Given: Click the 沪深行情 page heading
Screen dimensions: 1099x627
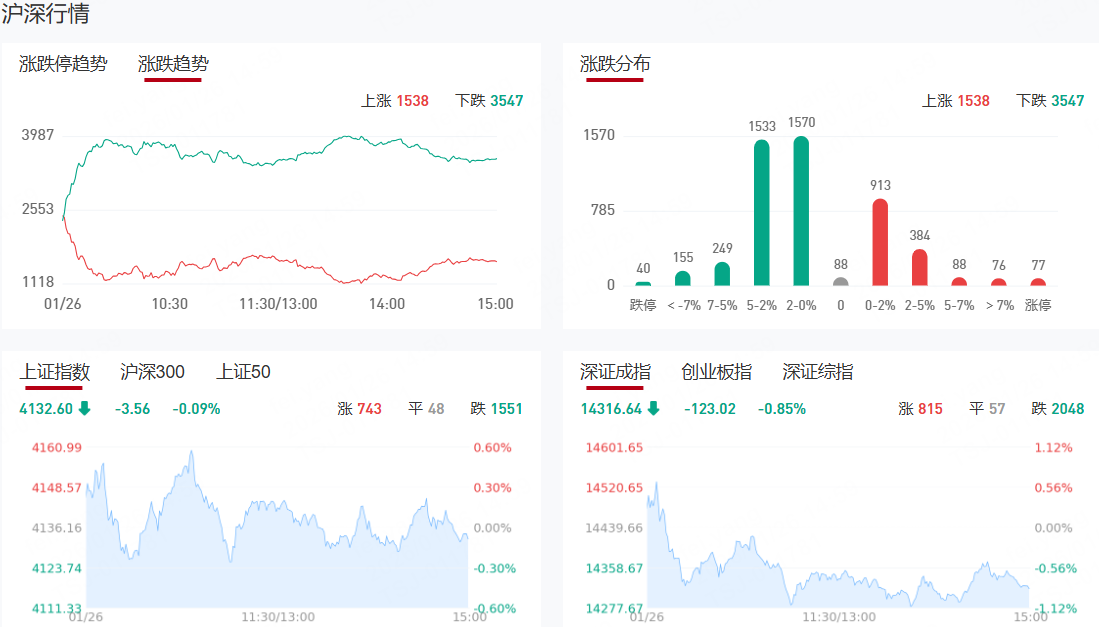Looking at the screenshot, I should pyautogui.click(x=46, y=13).
